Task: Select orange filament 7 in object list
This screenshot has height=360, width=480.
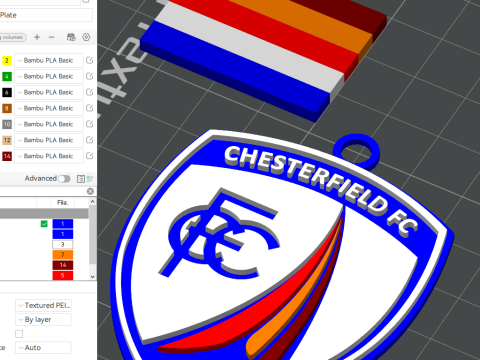Action: [x=63, y=255]
